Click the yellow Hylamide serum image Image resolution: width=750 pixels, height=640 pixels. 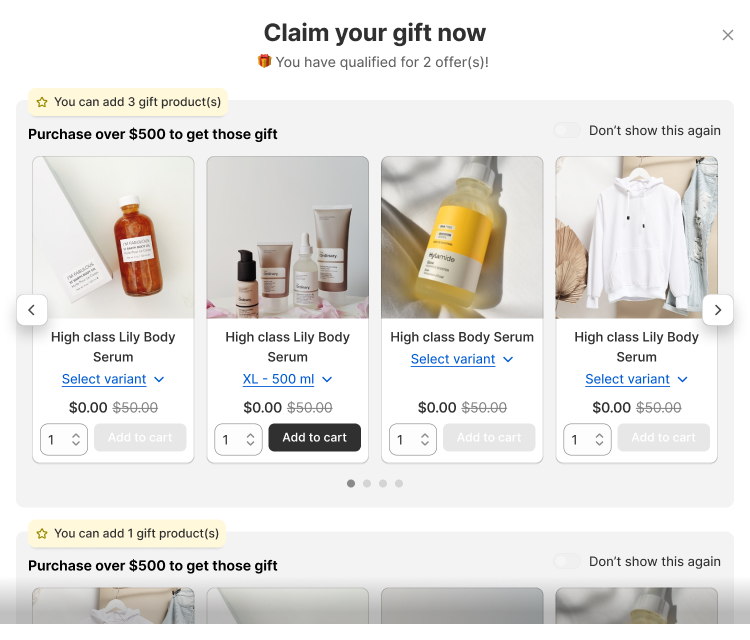pos(462,237)
